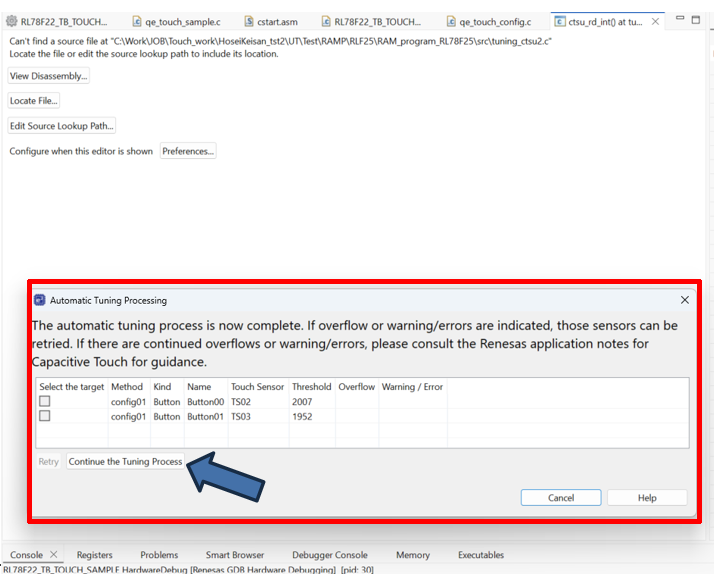714x582 pixels.
Task: Open editor Preferences button
Action: (188, 151)
